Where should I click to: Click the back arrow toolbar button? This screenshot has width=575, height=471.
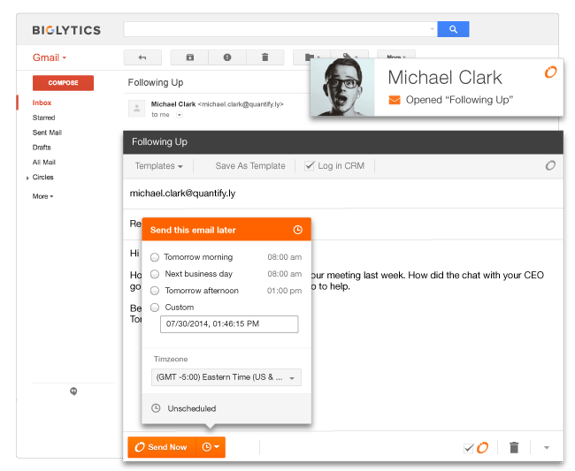click(x=142, y=57)
